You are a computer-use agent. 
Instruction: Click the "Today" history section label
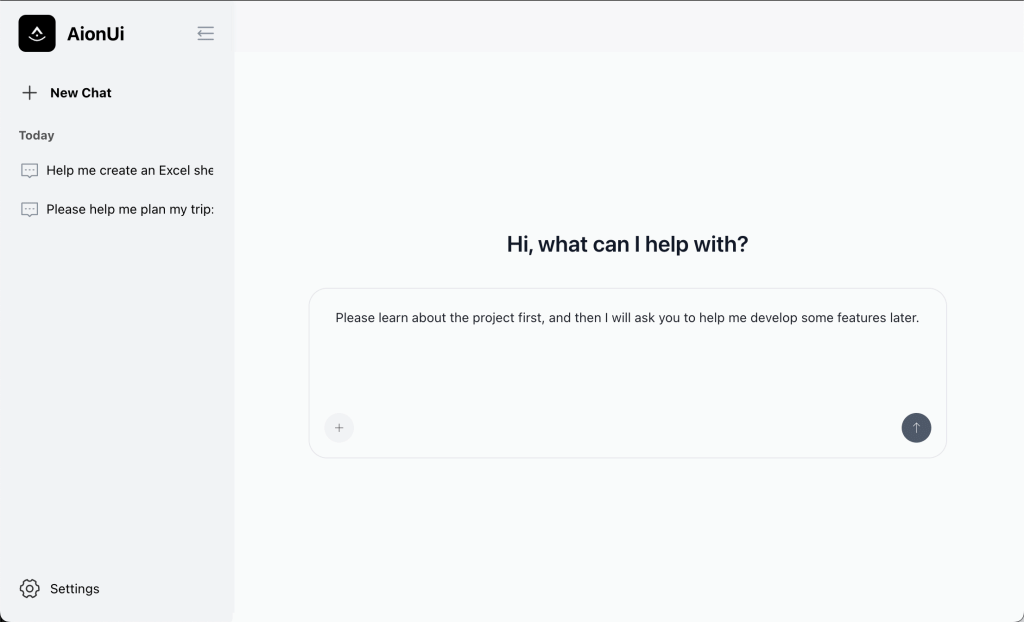(37, 135)
